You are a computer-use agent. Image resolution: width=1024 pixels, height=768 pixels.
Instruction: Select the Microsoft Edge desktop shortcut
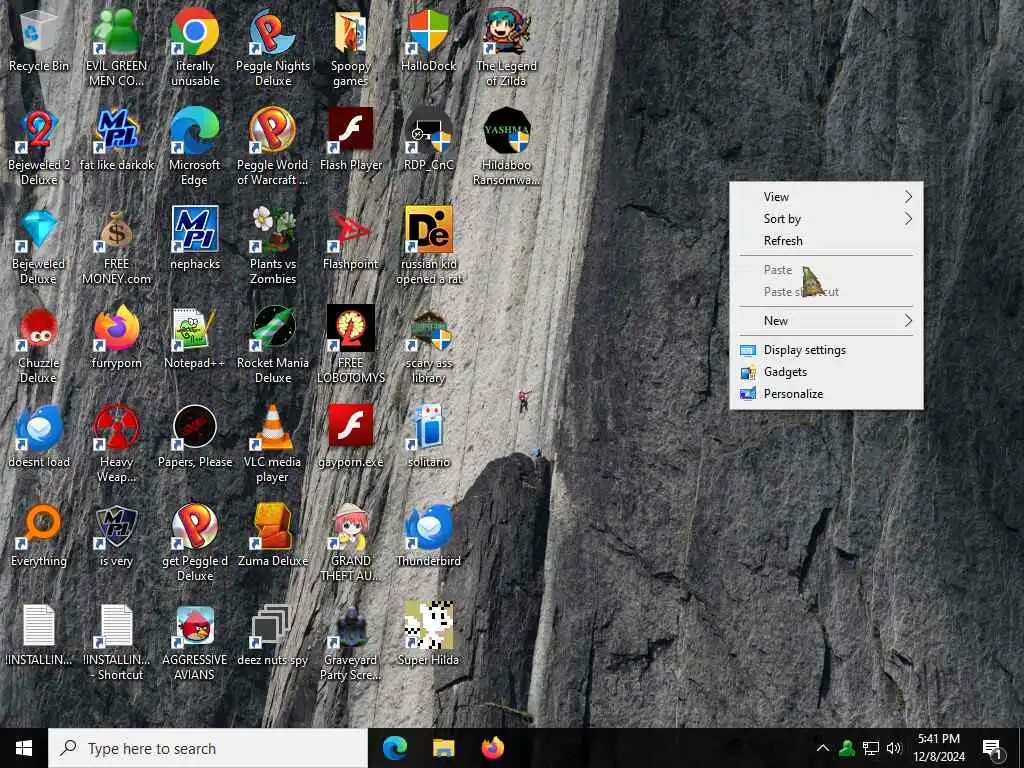tap(195, 146)
